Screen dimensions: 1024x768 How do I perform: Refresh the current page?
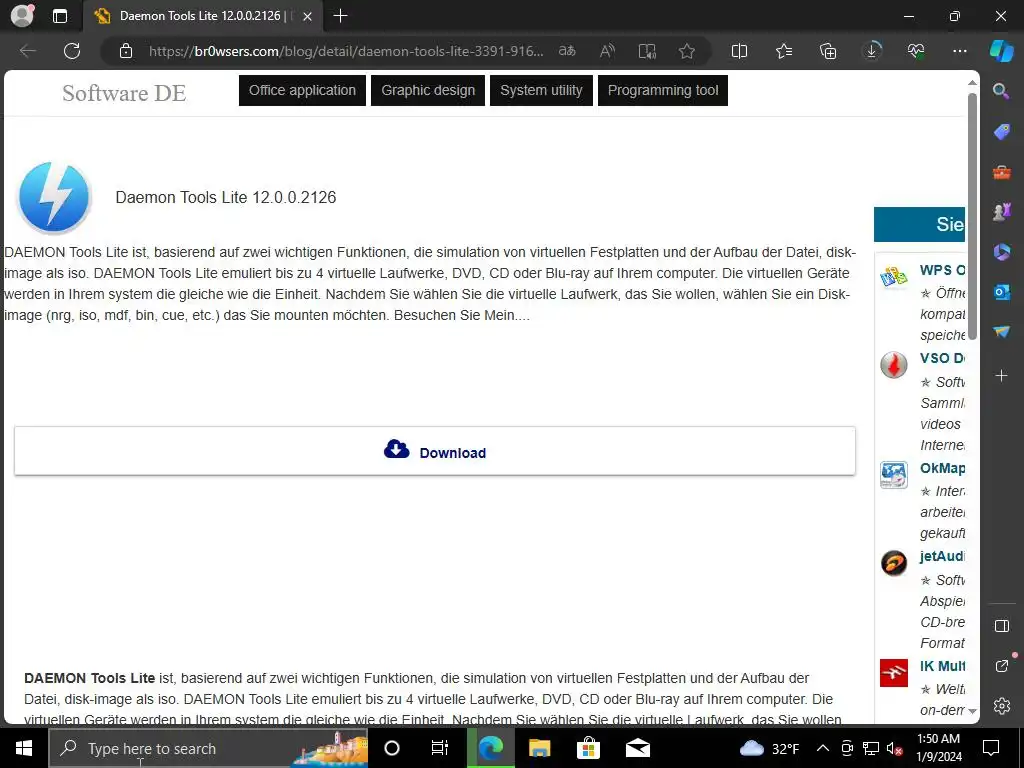coord(72,51)
